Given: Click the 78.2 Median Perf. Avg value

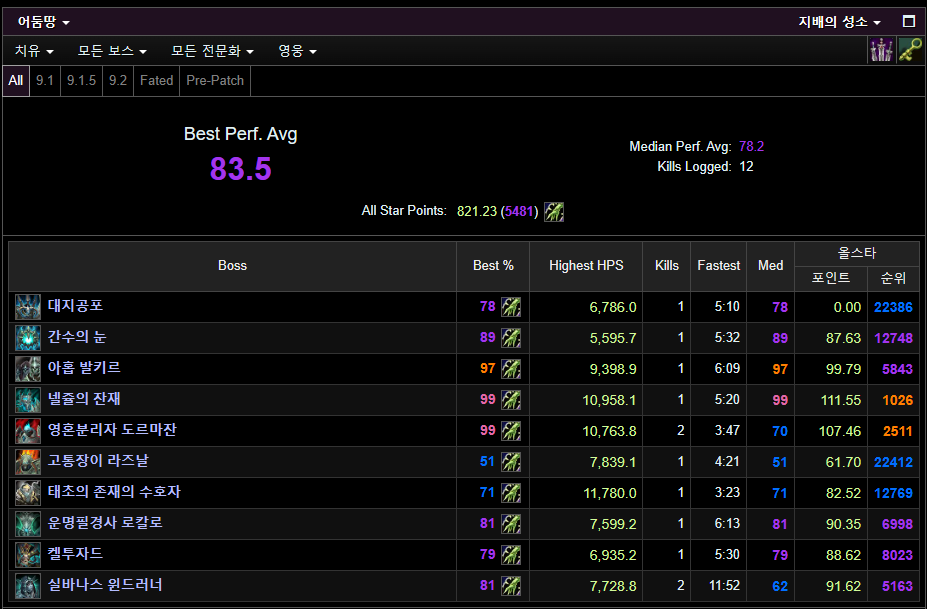Looking at the screenshot, I should pyautogui.click(x=751, y=147).
